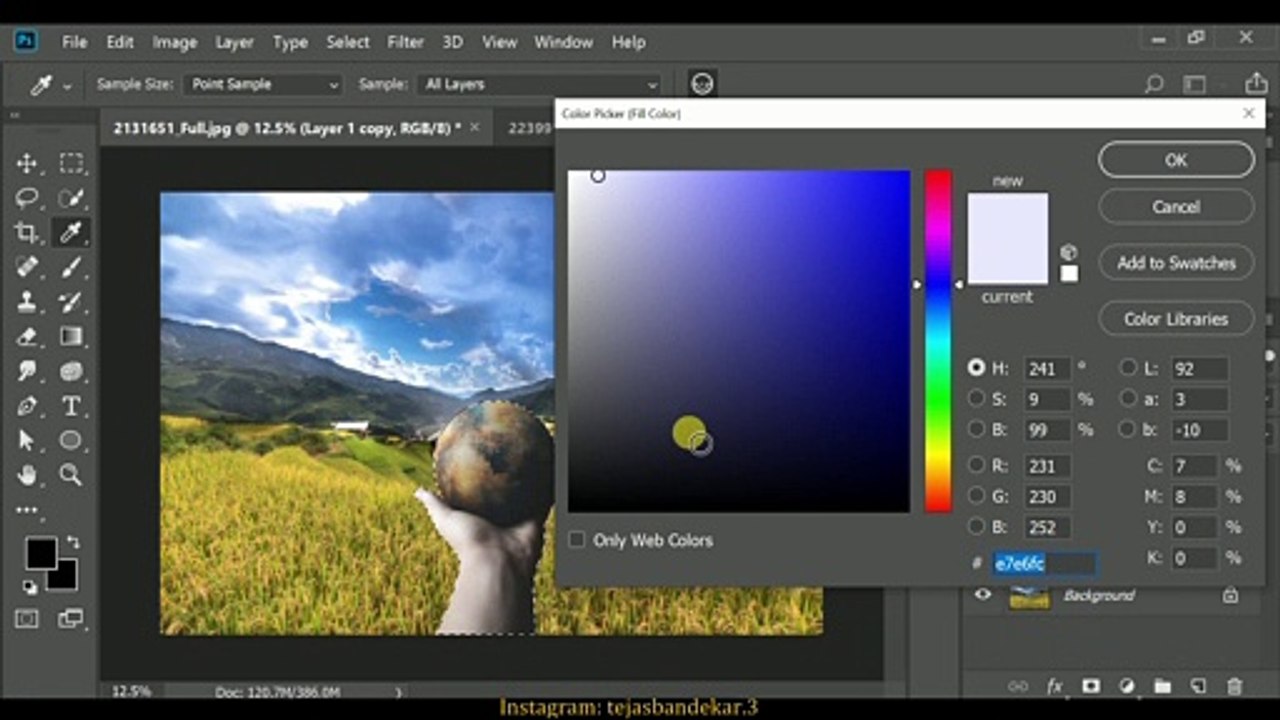
Task: Open the Window menu
Action: click(x=563, y=42)
